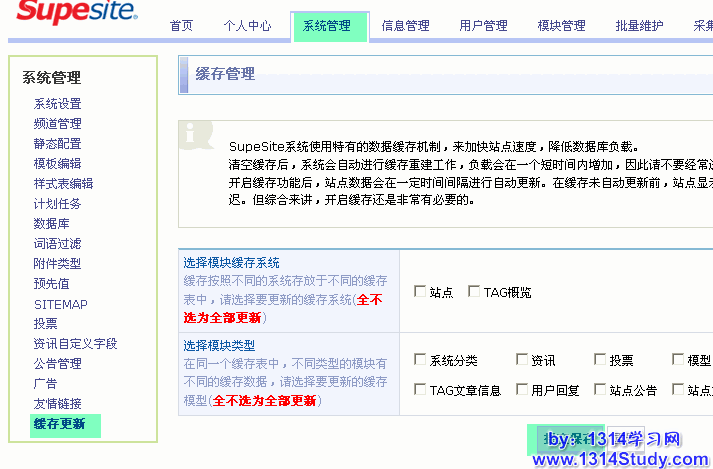This screenshot has height=469, width=713.
Task: Open the 首页 tab
Action: point(181,26)
